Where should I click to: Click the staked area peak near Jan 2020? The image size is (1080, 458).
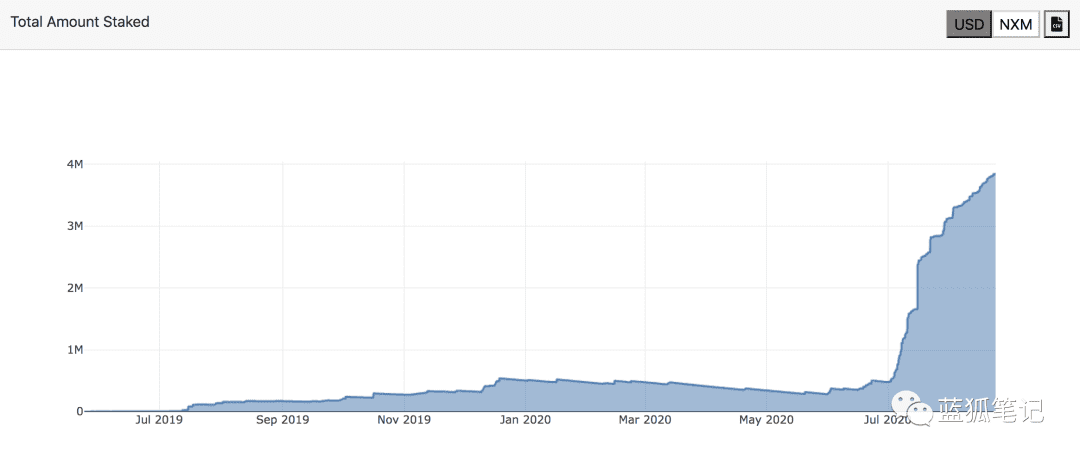501,378
